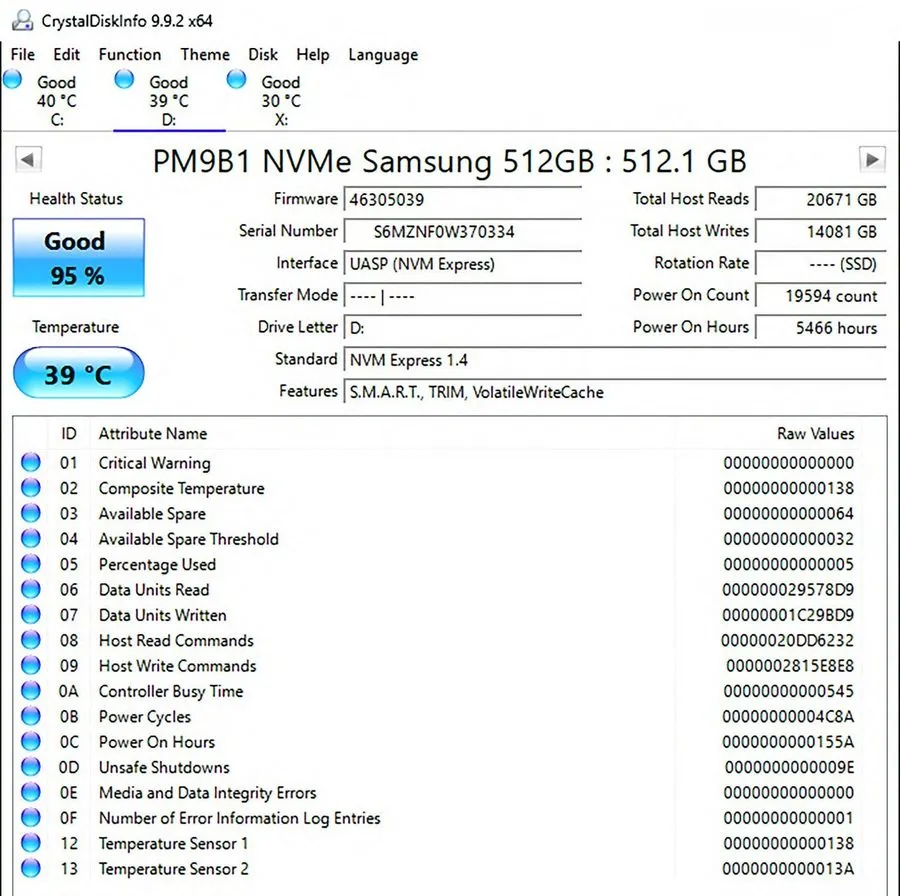Click the ID column header

click(68, 433)
